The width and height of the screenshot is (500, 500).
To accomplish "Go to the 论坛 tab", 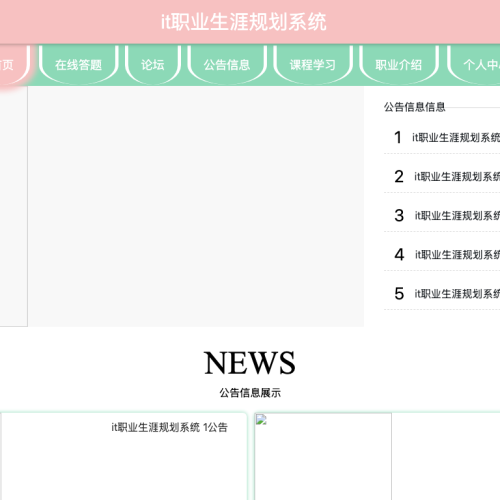I will coord(153,65).
